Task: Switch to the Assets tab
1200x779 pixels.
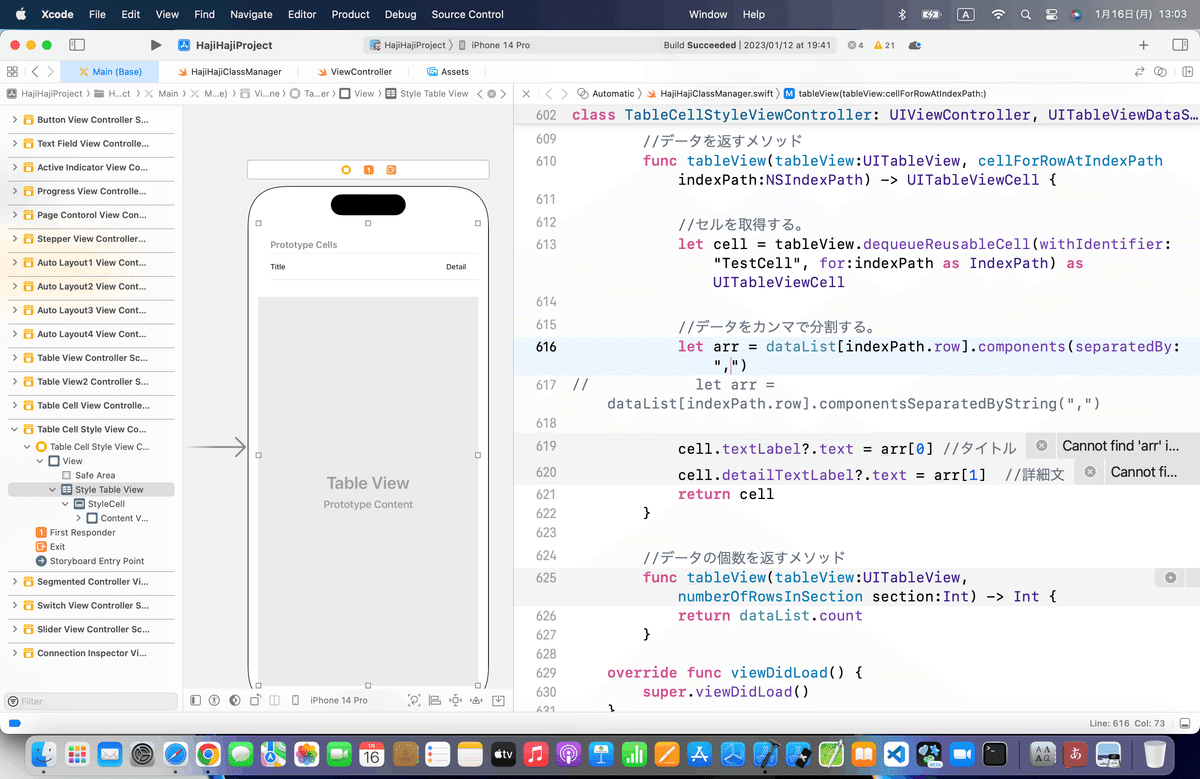Action: click(448, 72)
